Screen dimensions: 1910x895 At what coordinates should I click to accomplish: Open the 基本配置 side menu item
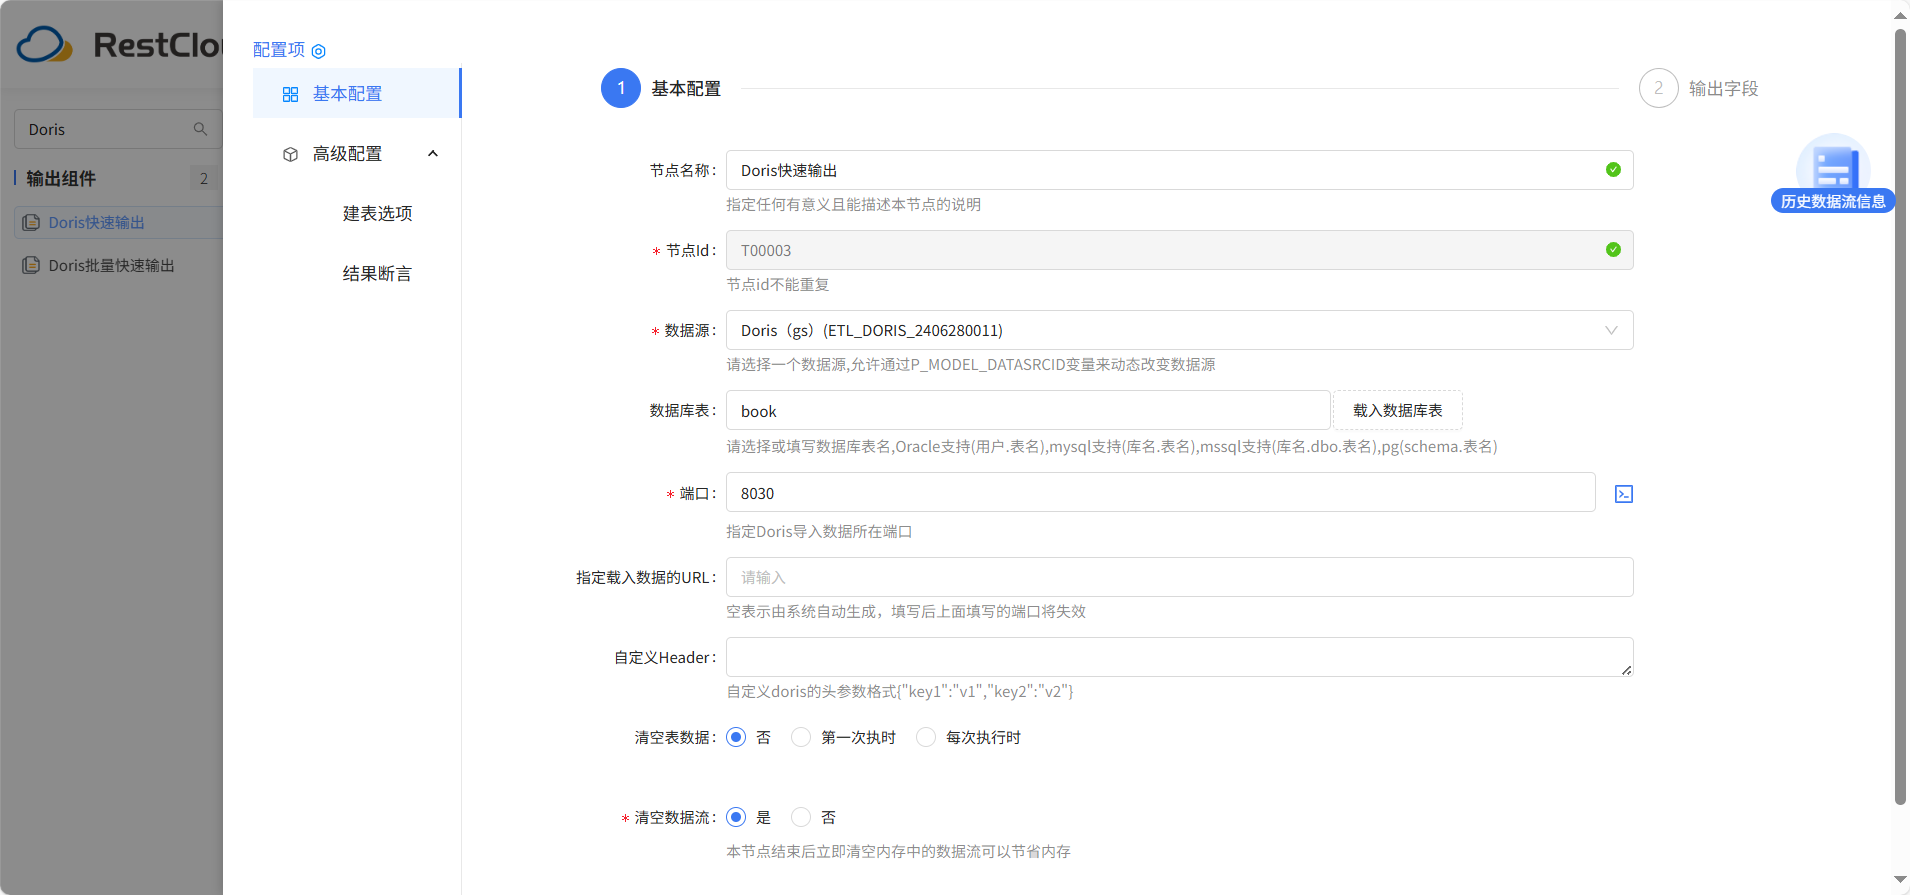[356, 93]
